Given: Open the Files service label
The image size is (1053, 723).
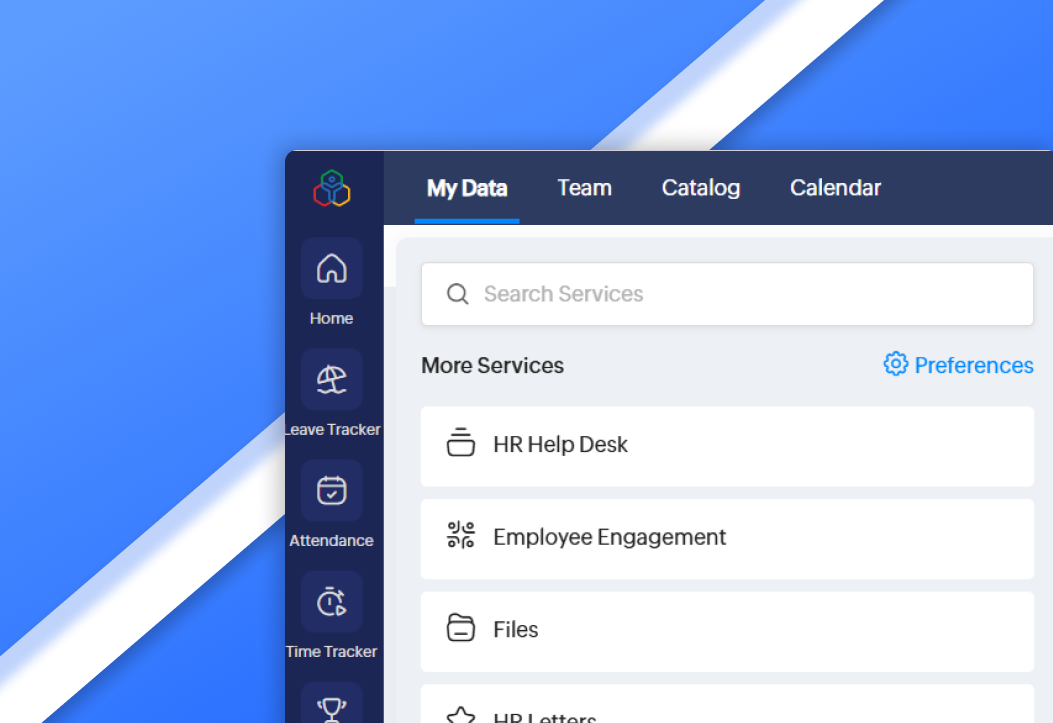Looking at the screenshot, I should 516,630.
